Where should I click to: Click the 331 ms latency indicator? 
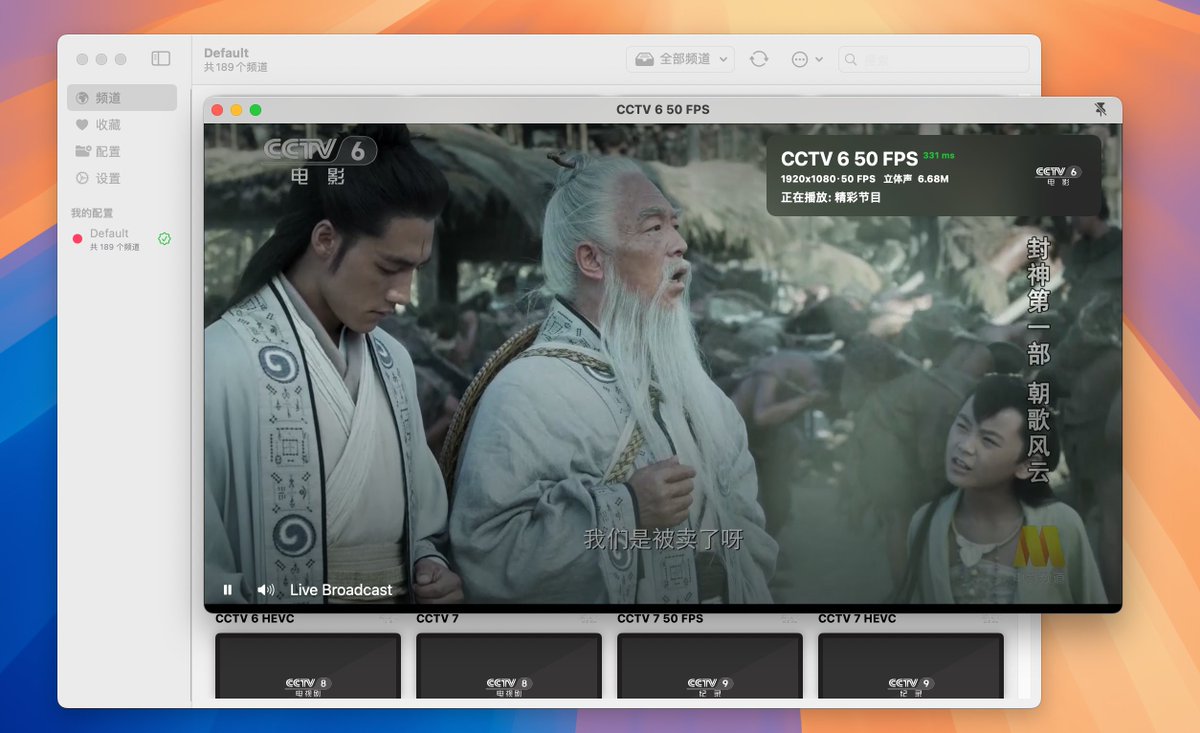(x=939, y=156)
